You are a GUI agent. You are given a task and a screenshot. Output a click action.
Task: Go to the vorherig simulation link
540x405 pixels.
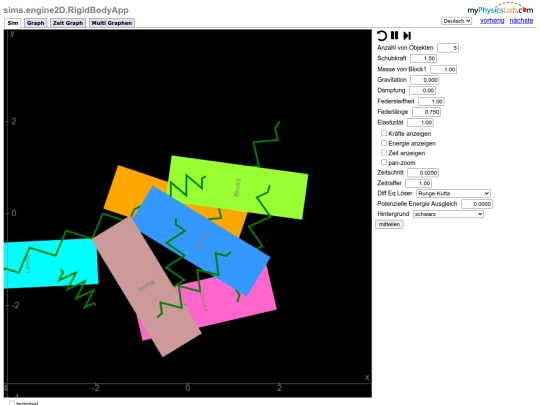coord(492,21)
